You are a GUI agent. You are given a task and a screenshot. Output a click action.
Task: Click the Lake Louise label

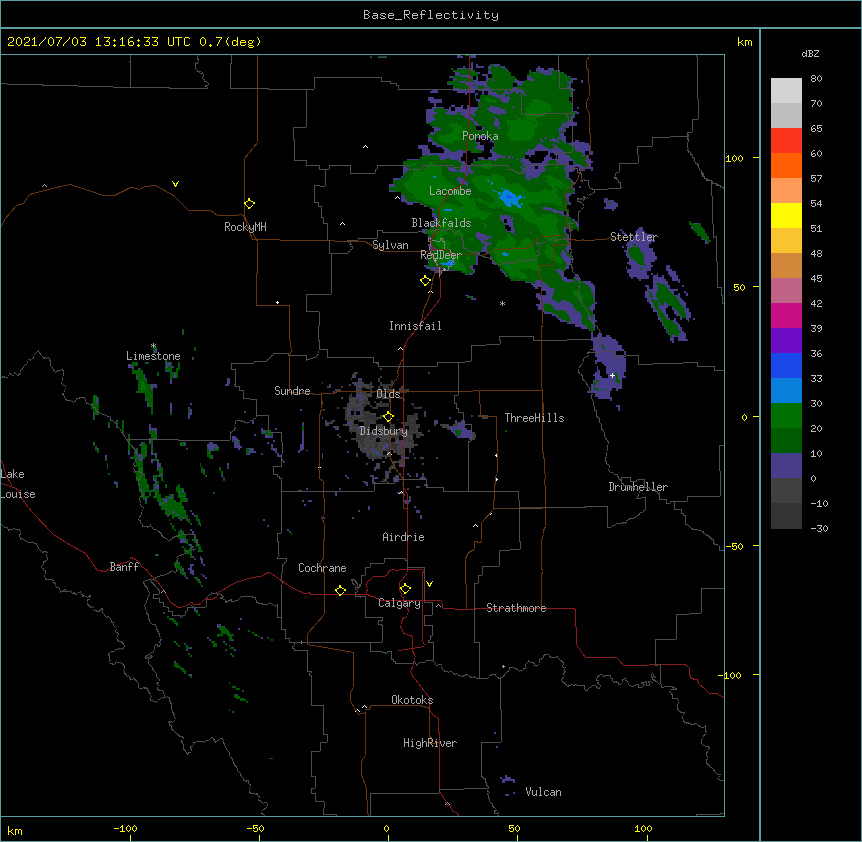18,484
